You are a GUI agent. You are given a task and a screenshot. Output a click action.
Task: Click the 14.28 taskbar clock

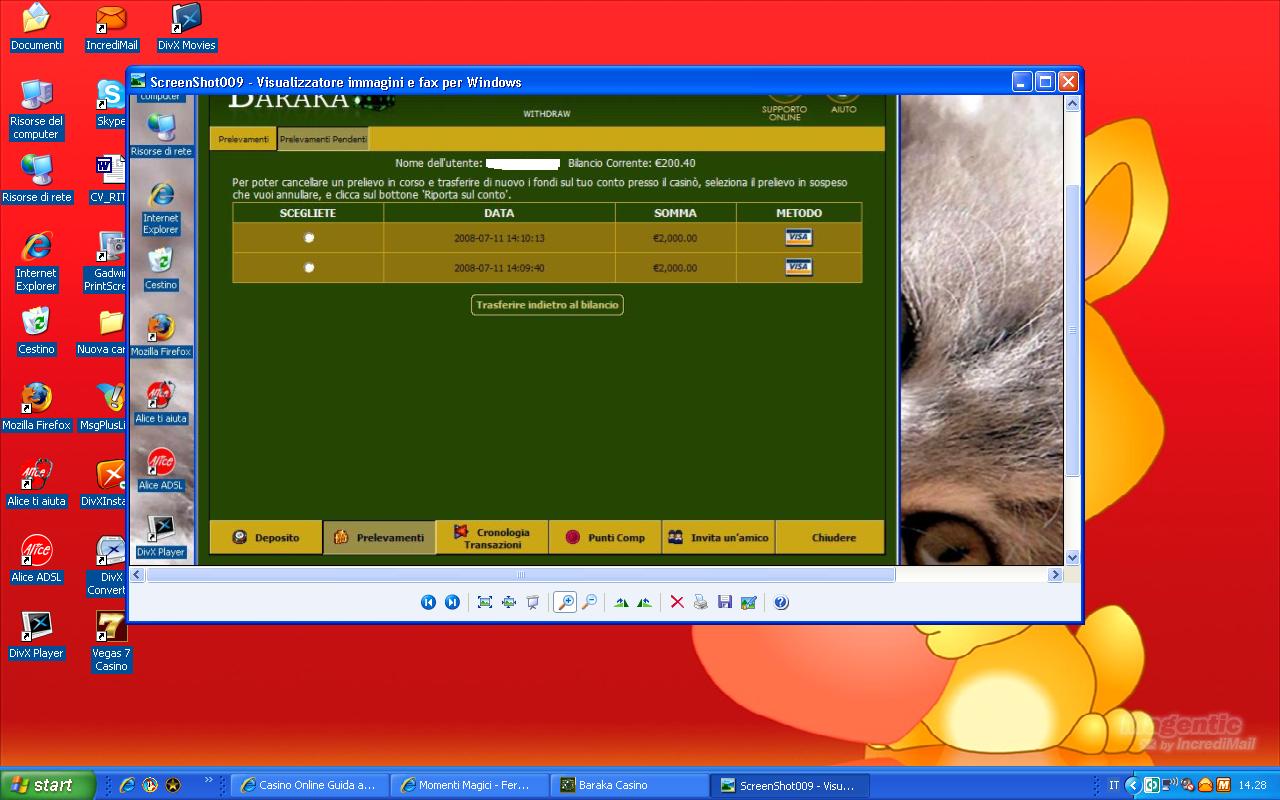tap(1253, 785)
